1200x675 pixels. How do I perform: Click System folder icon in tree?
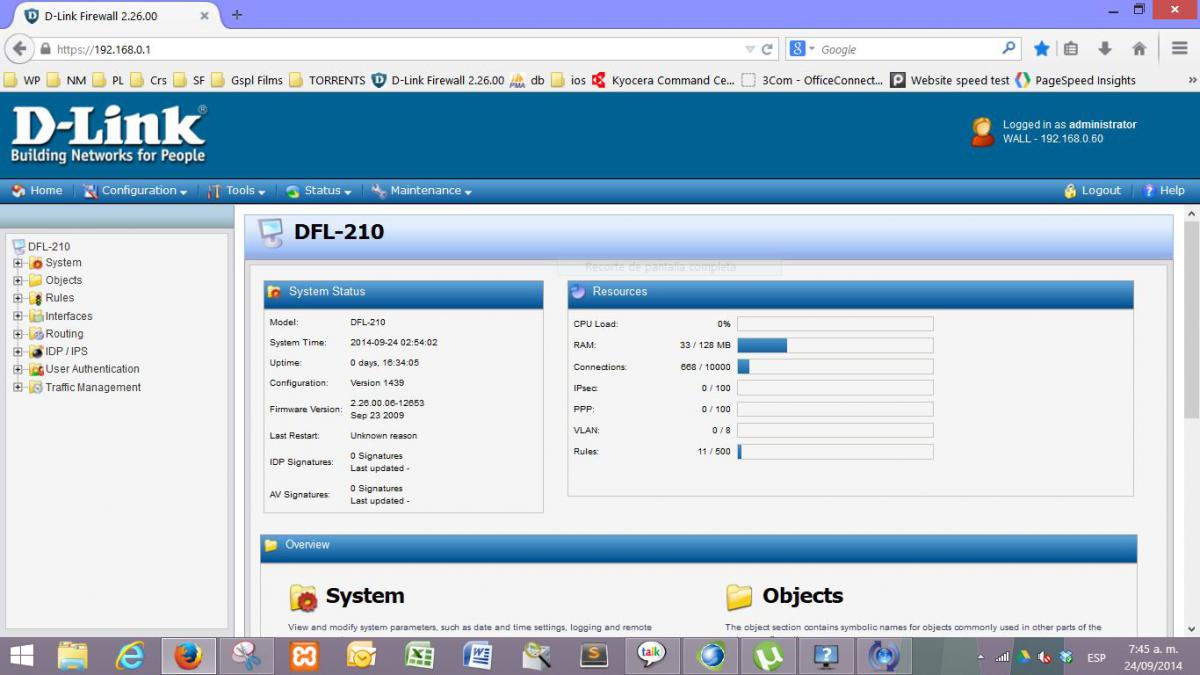point(35,263)
